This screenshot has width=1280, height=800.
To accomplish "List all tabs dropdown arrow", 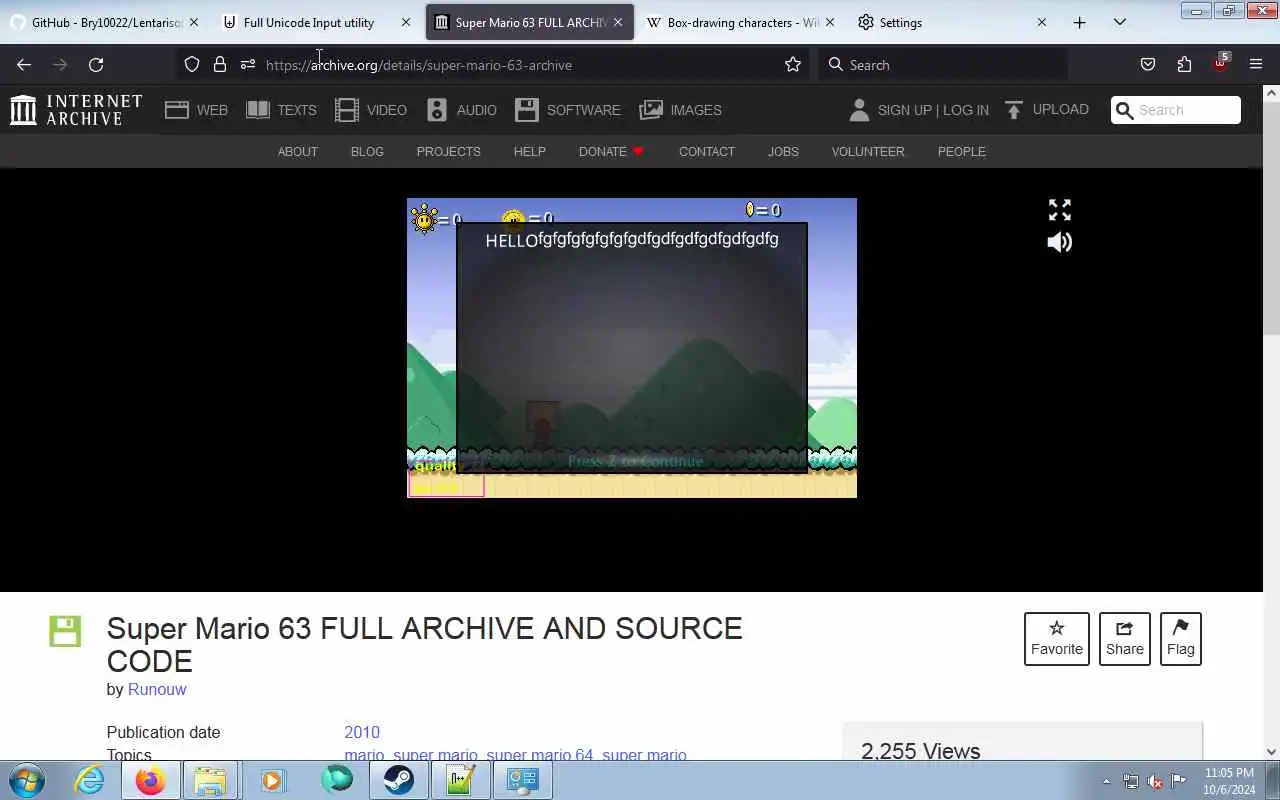I will [x=1120, y=22].
